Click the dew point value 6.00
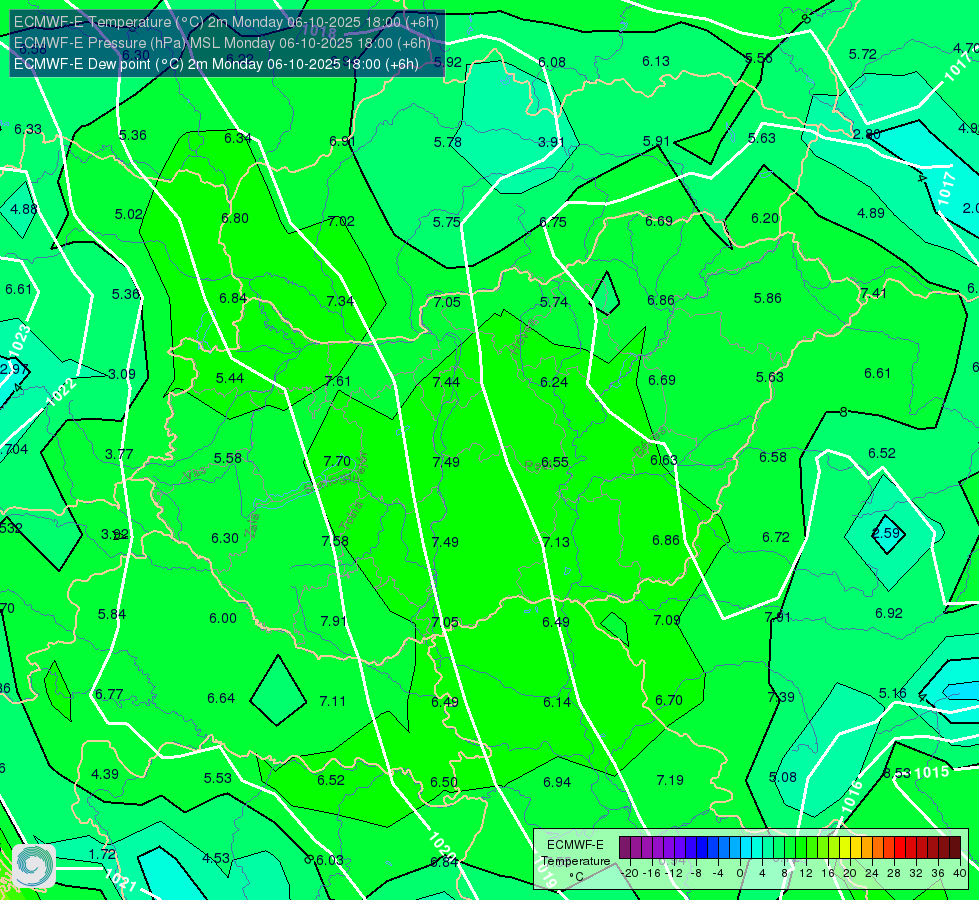Screen dimensions: 979x900 (x=223, y=618)
